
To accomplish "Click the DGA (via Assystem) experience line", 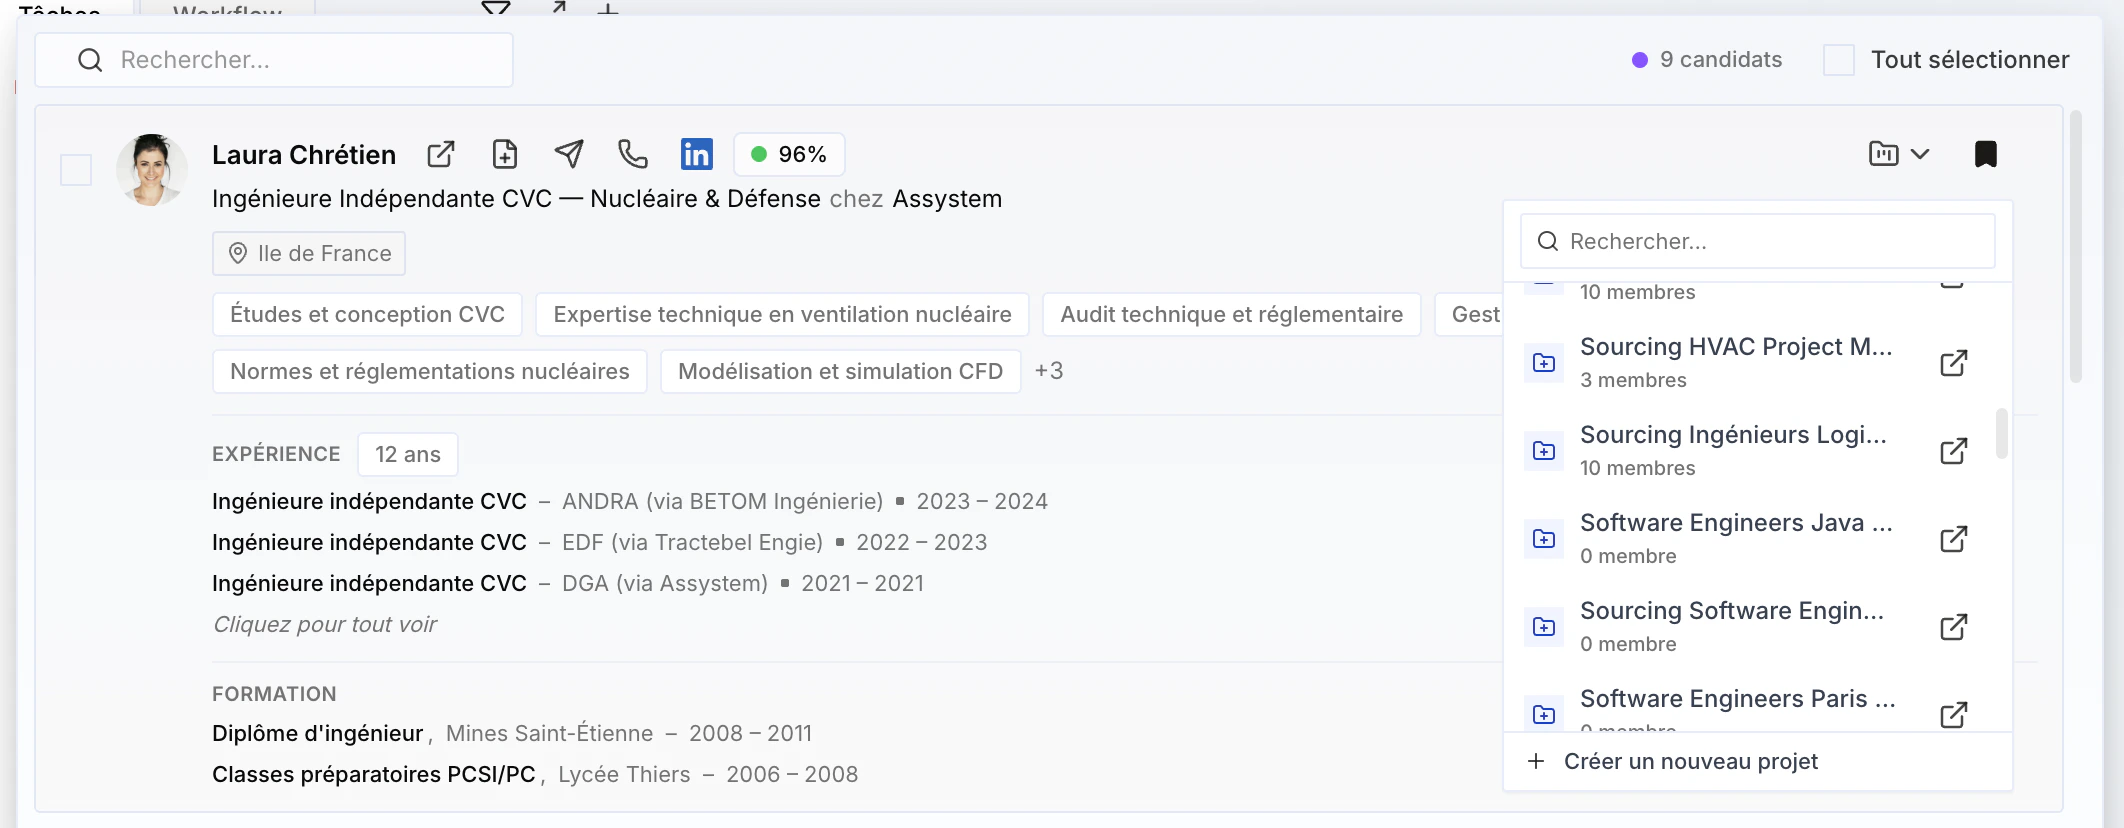I will click(568, 584).
